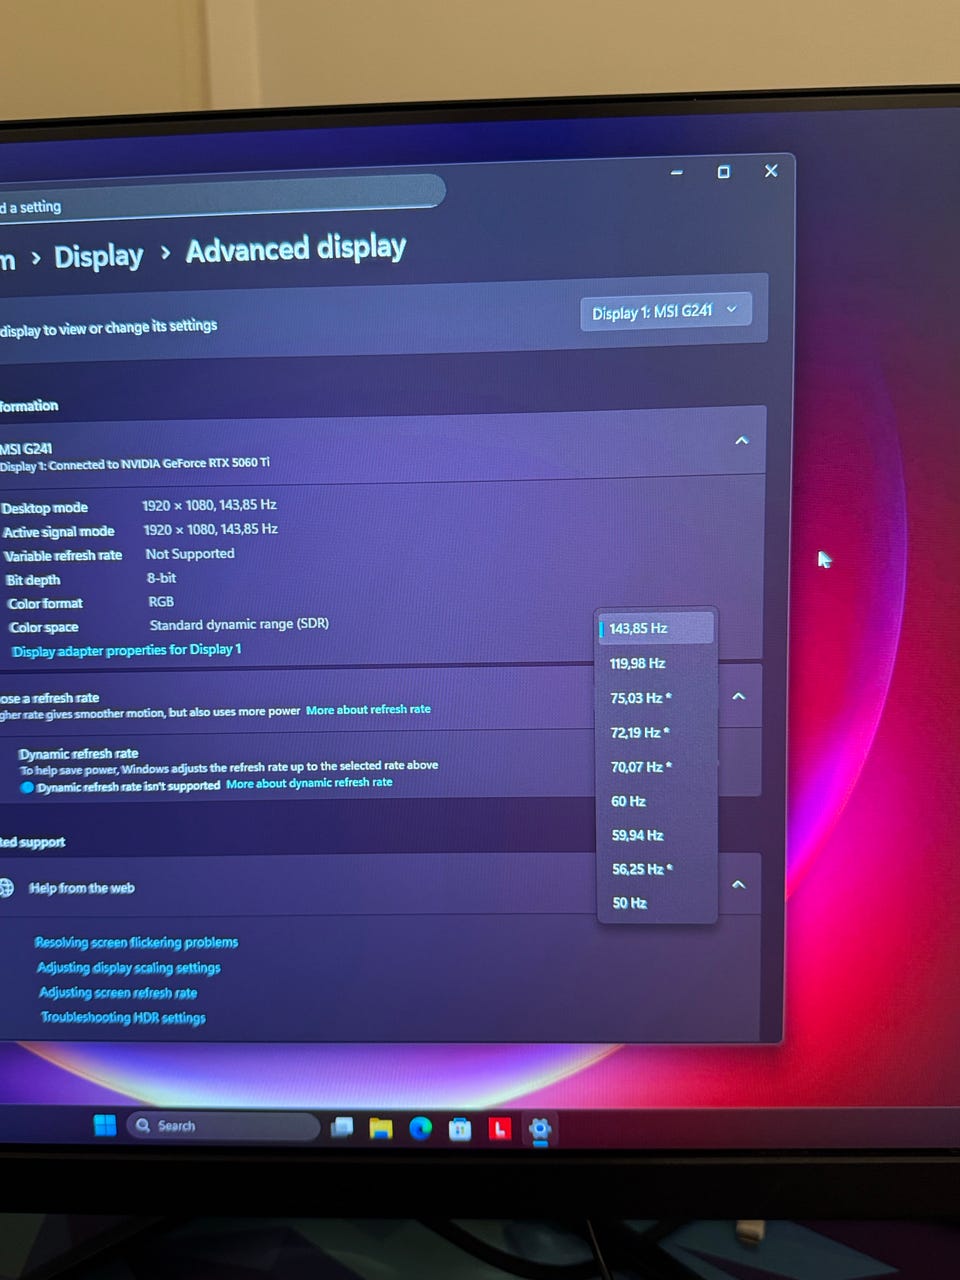Click the Variable refresh rate Not Supported value
The height and width of the screenshot is (1280, 960).
(x=190, y=553)
